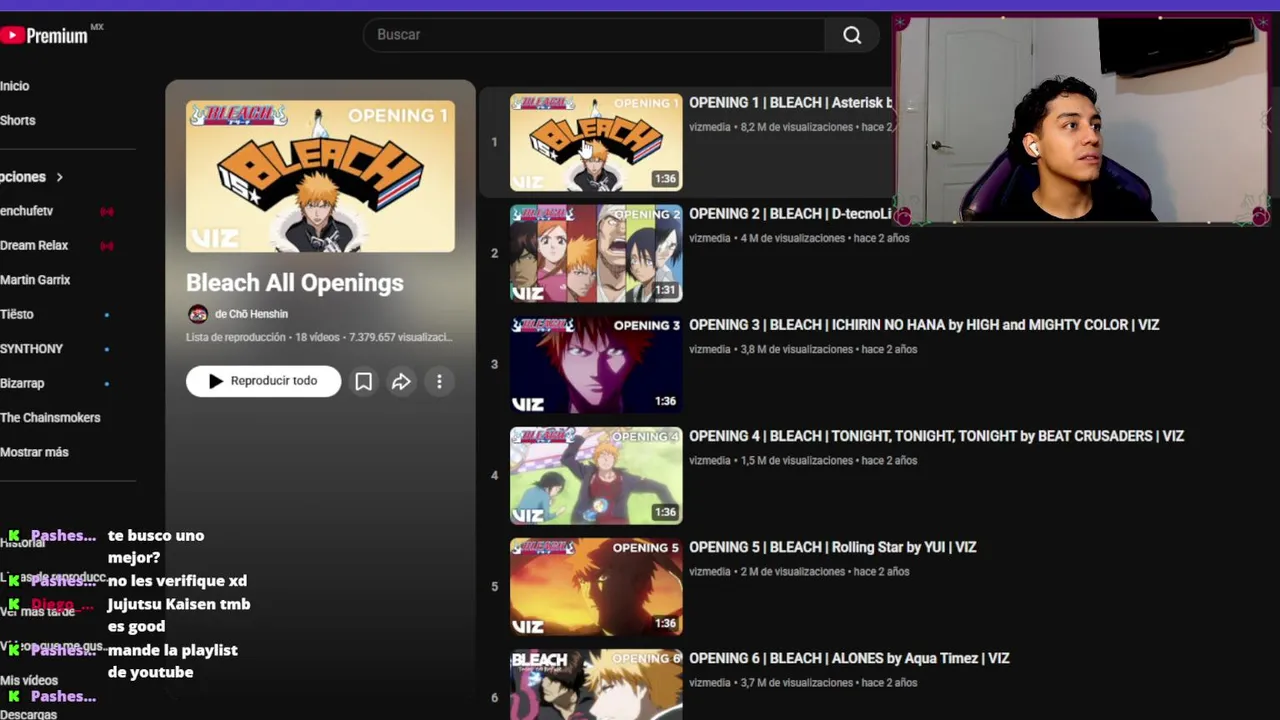Open OPENING 4 TONIGHT title

936,436
